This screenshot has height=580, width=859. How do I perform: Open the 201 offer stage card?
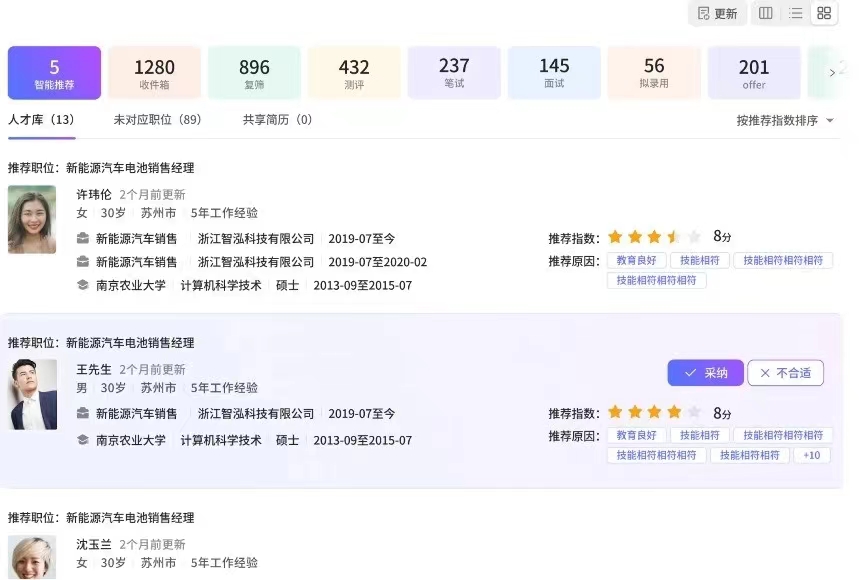754,72
